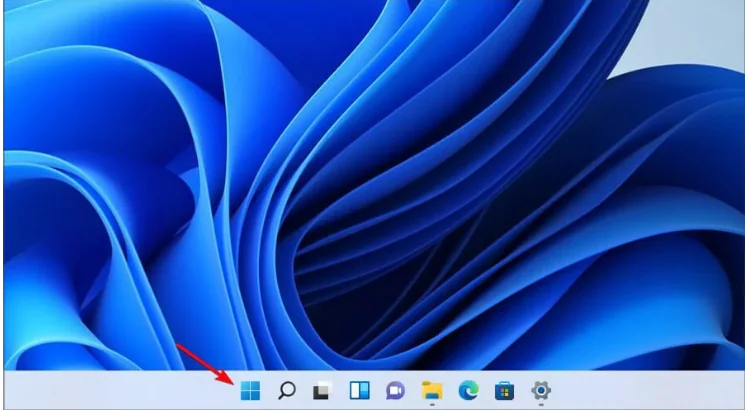Open the Windows Start menu

249,390
